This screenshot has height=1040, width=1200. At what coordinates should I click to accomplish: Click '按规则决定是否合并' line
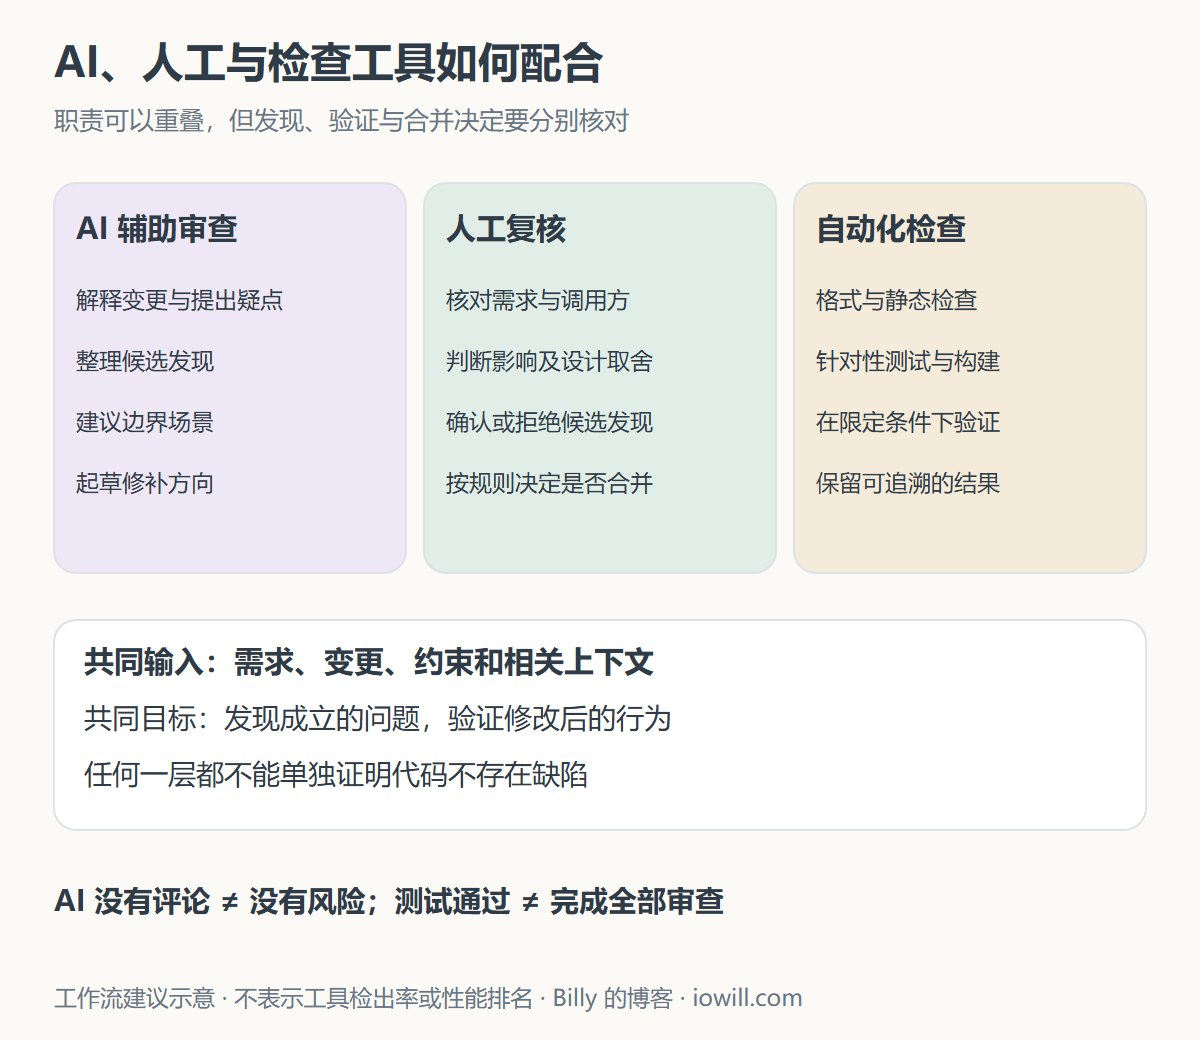coord(549,483)
